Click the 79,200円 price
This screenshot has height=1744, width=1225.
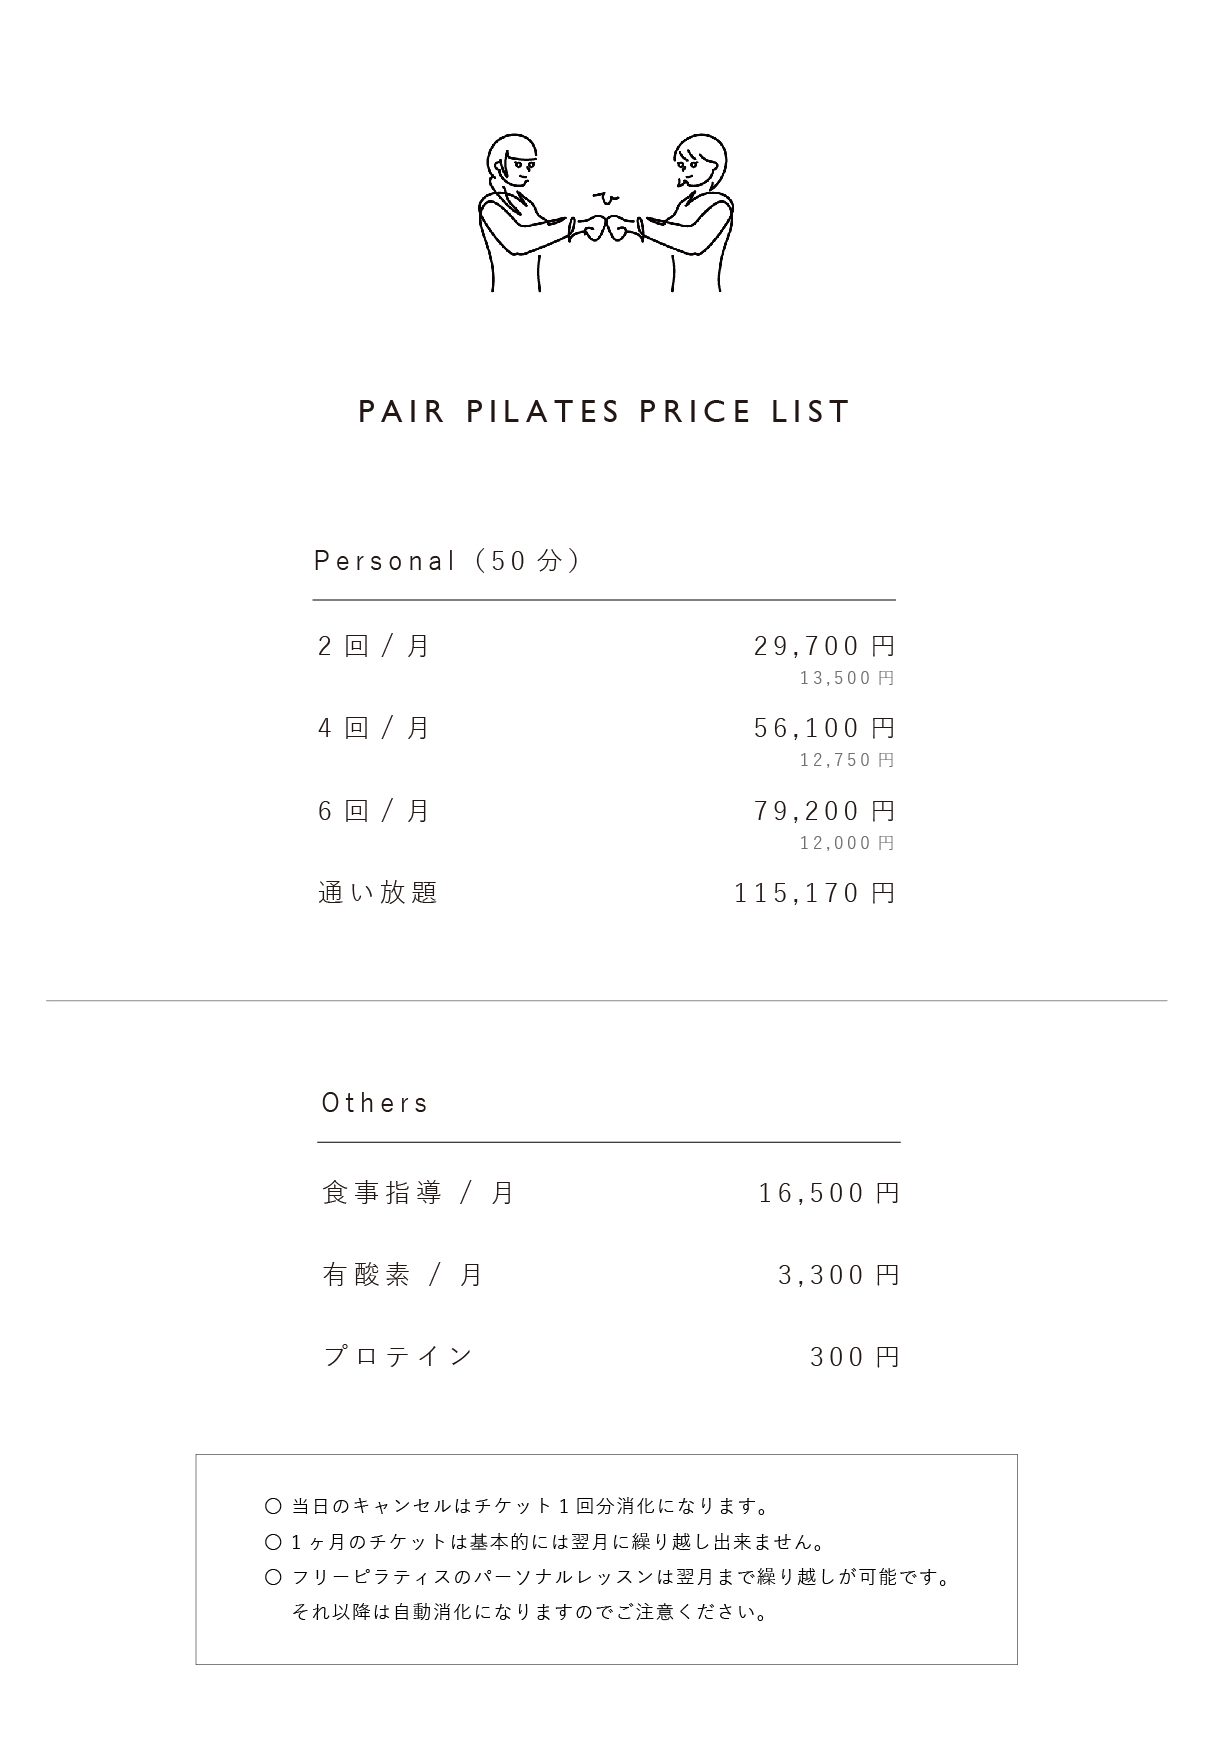click(825, 810)
